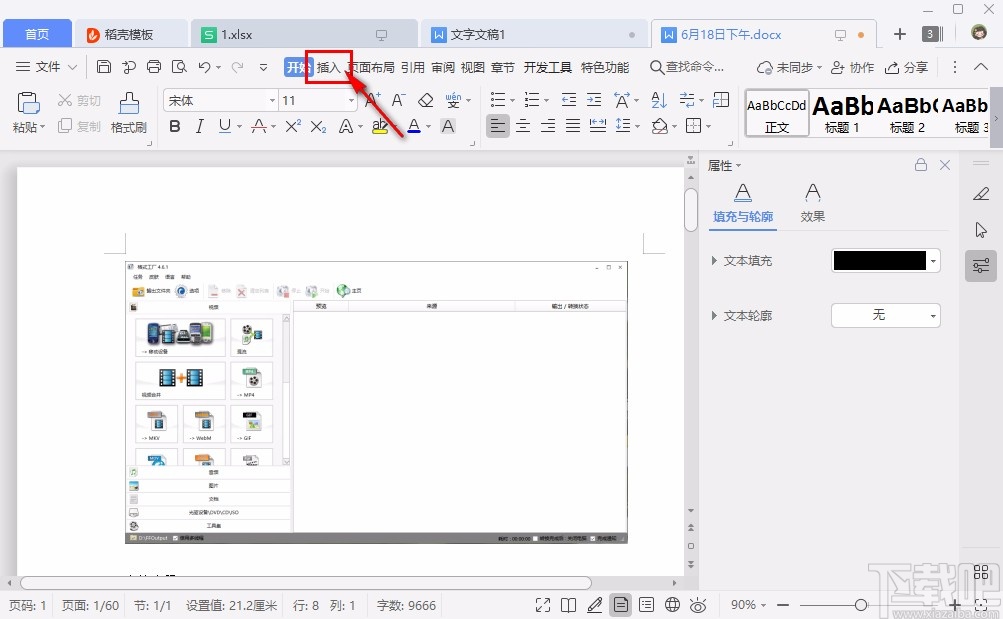Toggle center text alignment
1003x619 pixels.
point(522,126)
